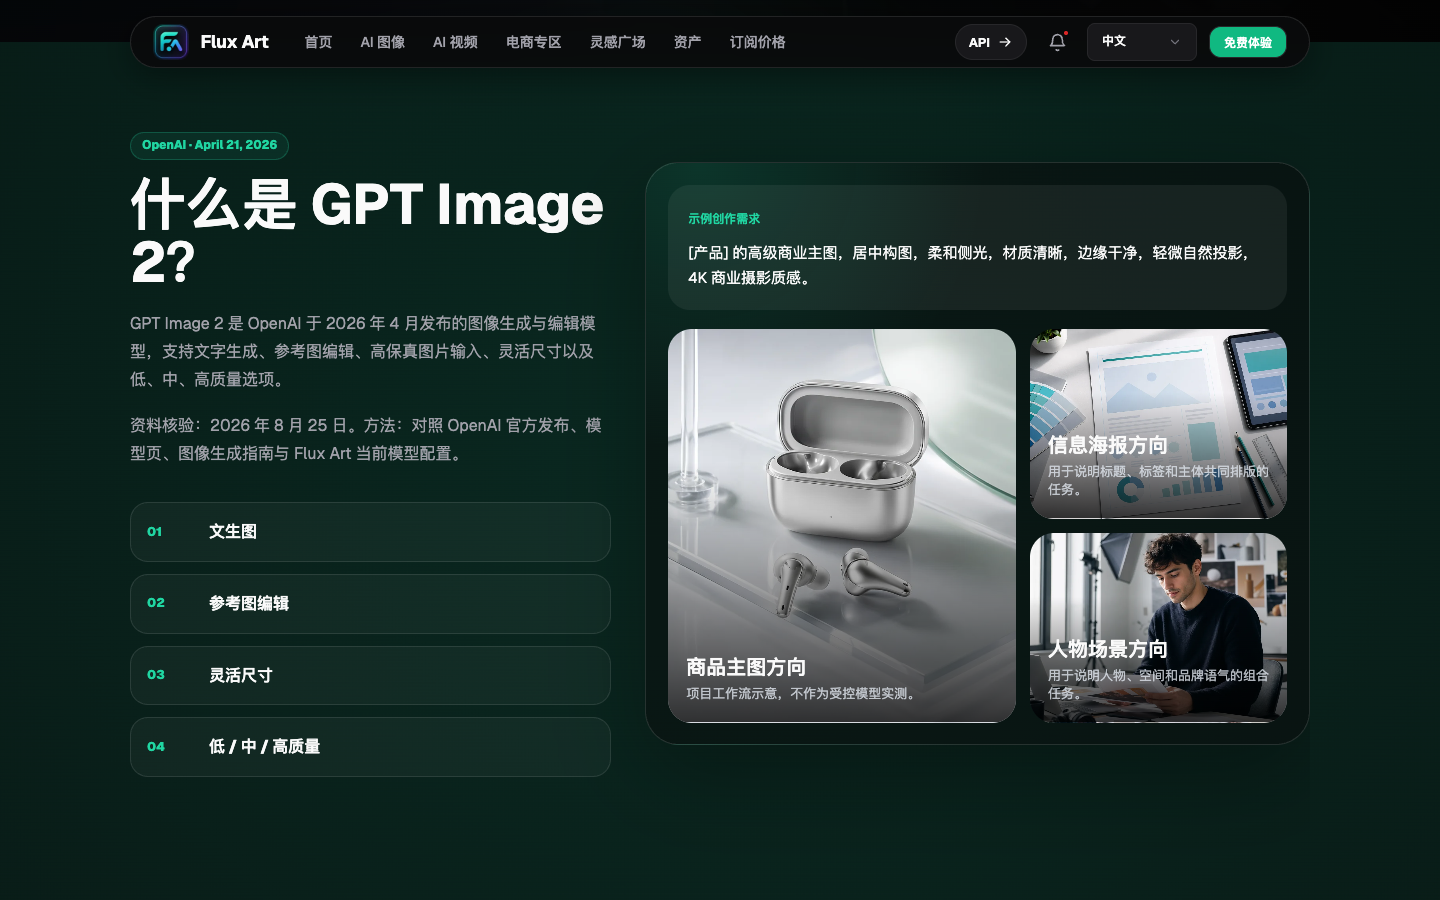Select the 03 灵活尺寸 item
This screenshot has height=900, width=1440.
pyautogui.click(x=370, y=675)
